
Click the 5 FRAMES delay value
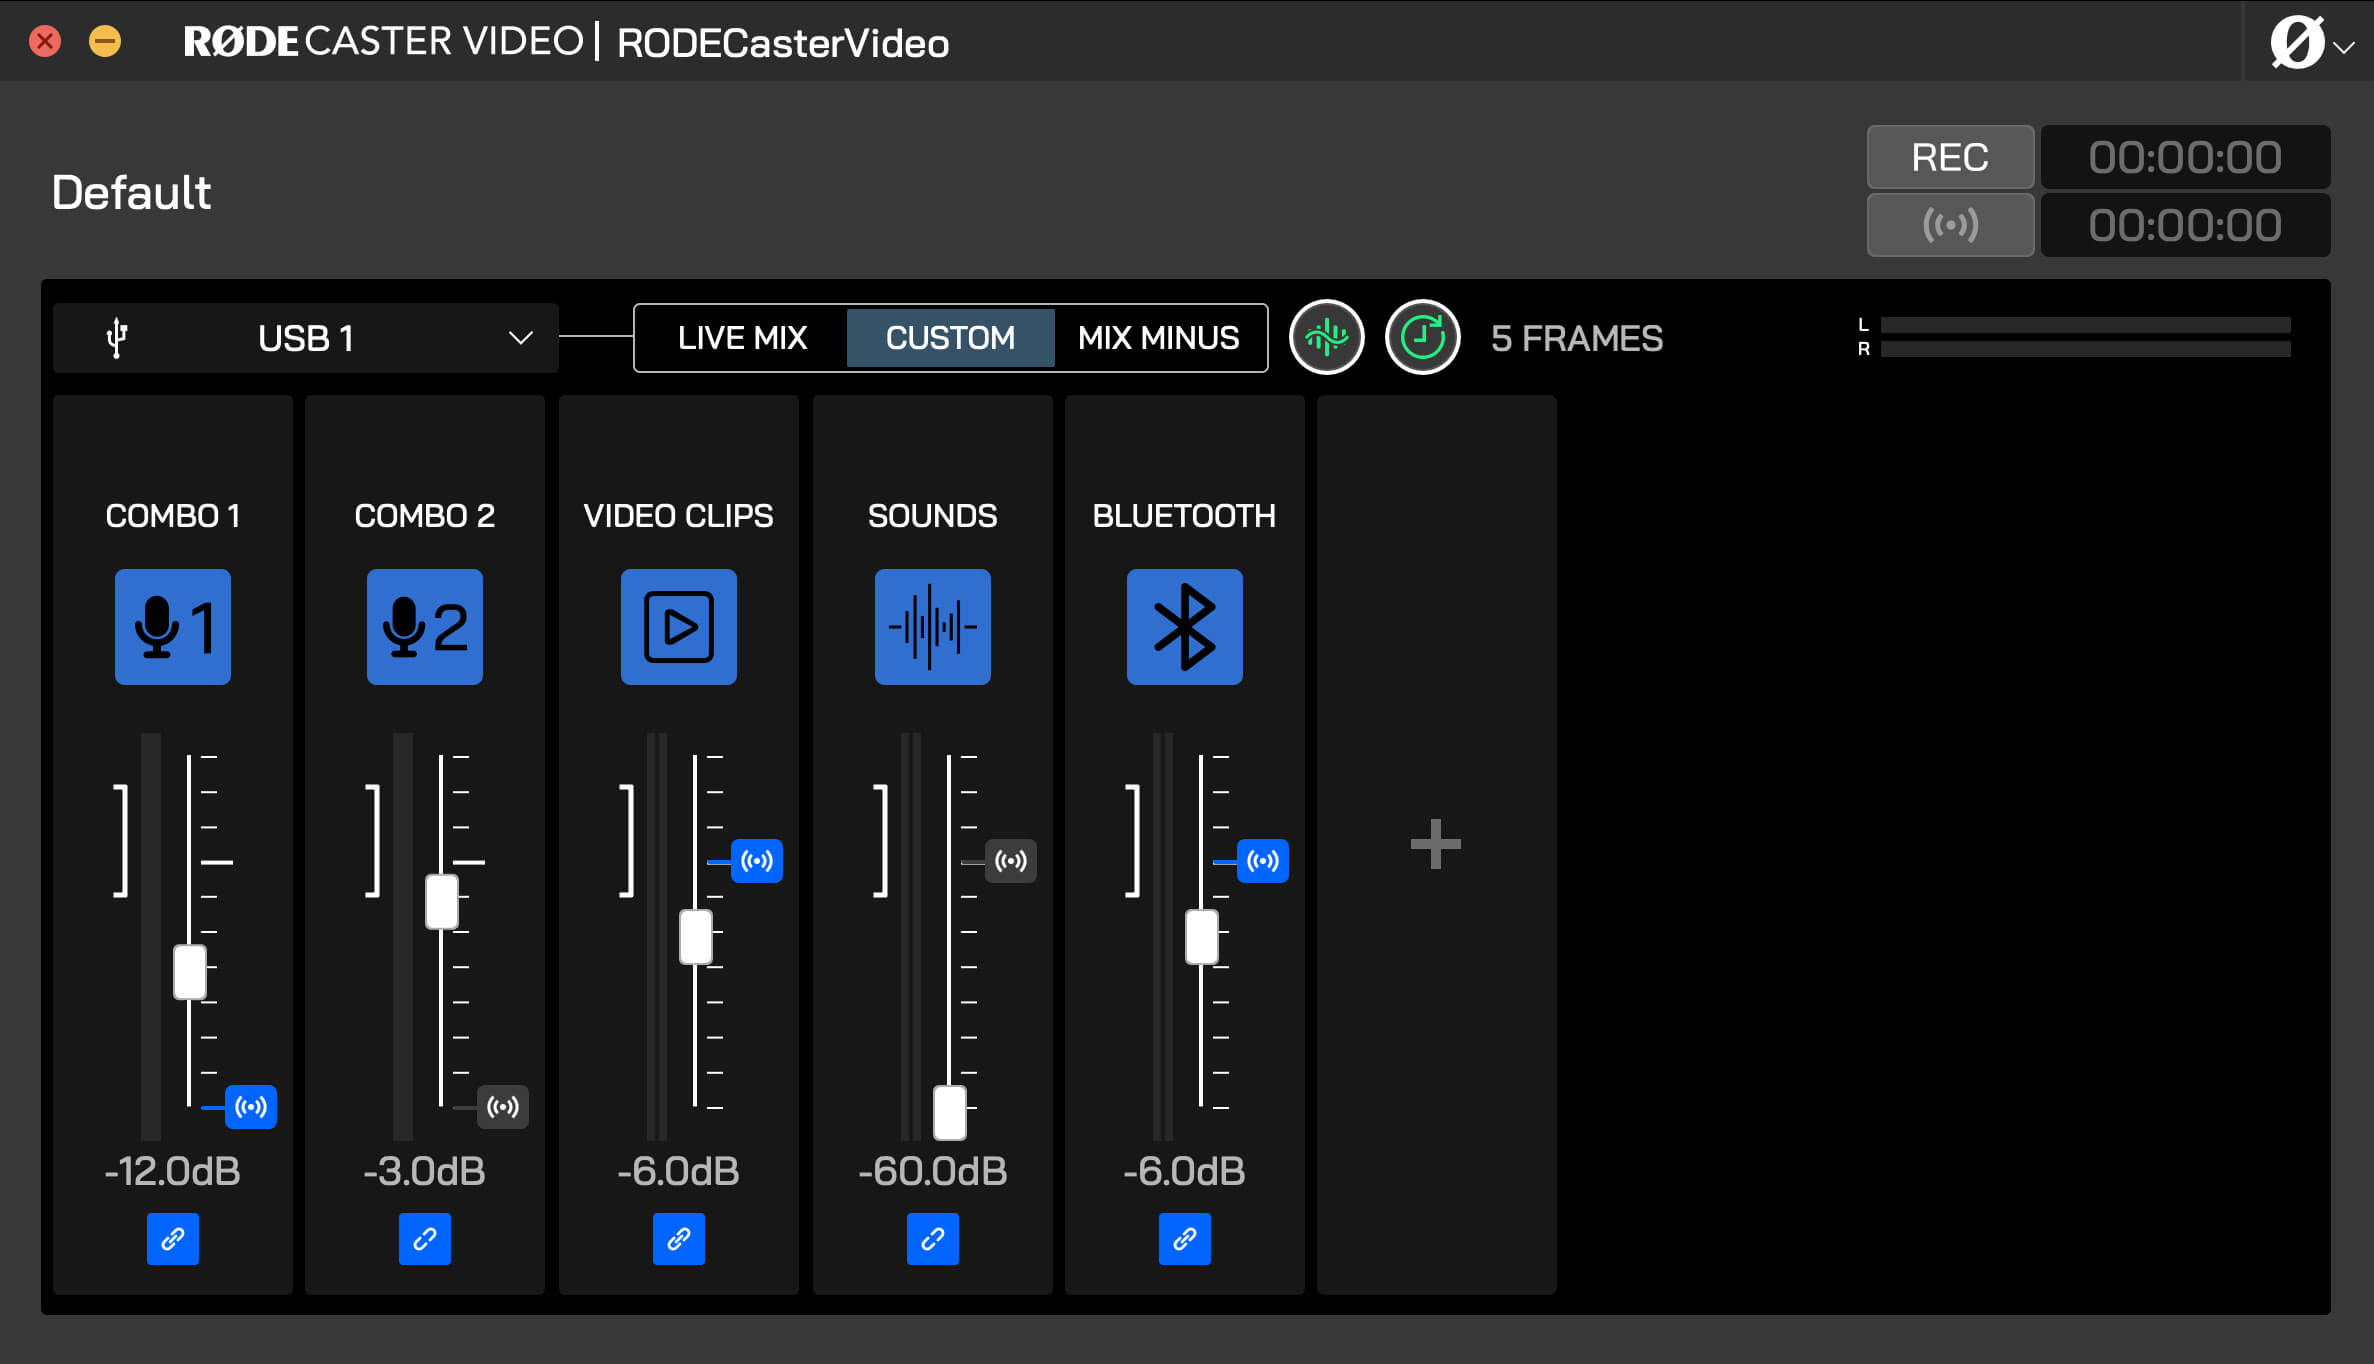click(x=1577, y=338)
